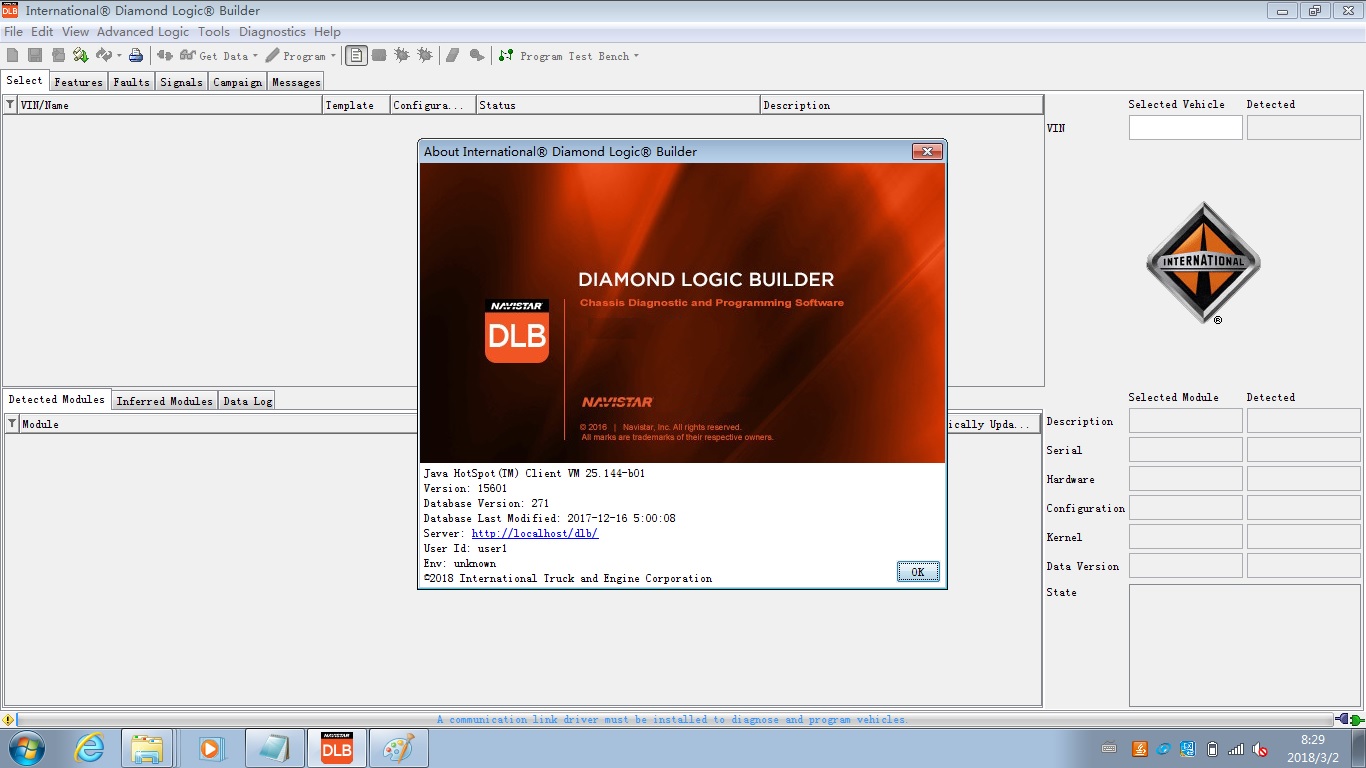The image size is (1366, 768).
Task: Click the connector plug toolbar icon
Action: (165, 56)
